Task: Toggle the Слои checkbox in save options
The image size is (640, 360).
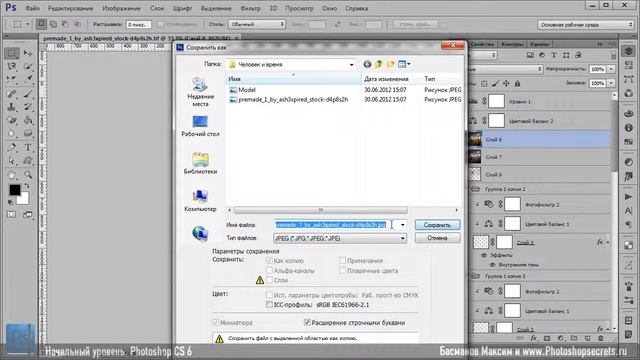Action: tap(269, 280)
